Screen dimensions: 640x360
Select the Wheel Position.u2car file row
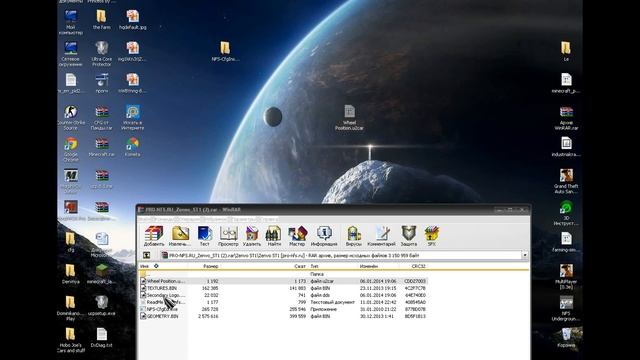284,281
